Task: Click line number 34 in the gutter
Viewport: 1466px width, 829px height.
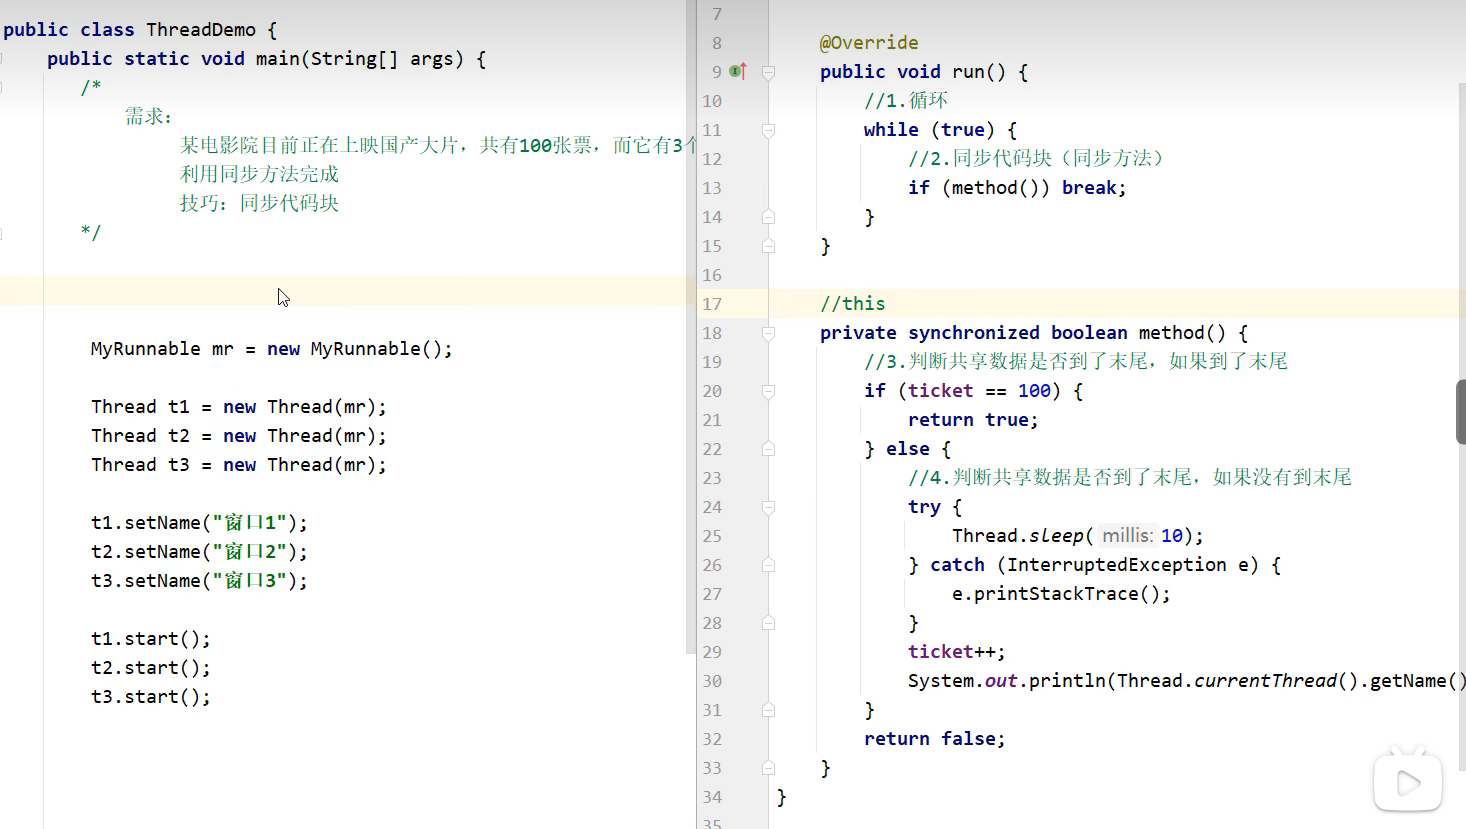Action: tap(712, 797)
